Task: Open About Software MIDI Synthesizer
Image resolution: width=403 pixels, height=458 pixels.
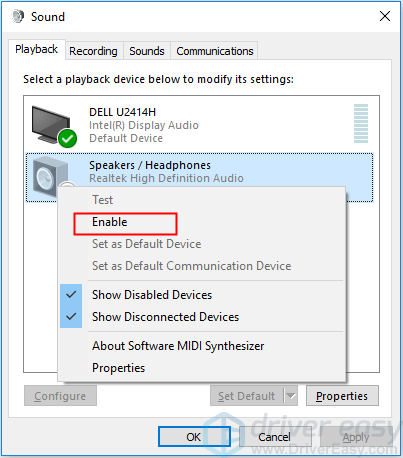Action: click(x=178, y=346)
